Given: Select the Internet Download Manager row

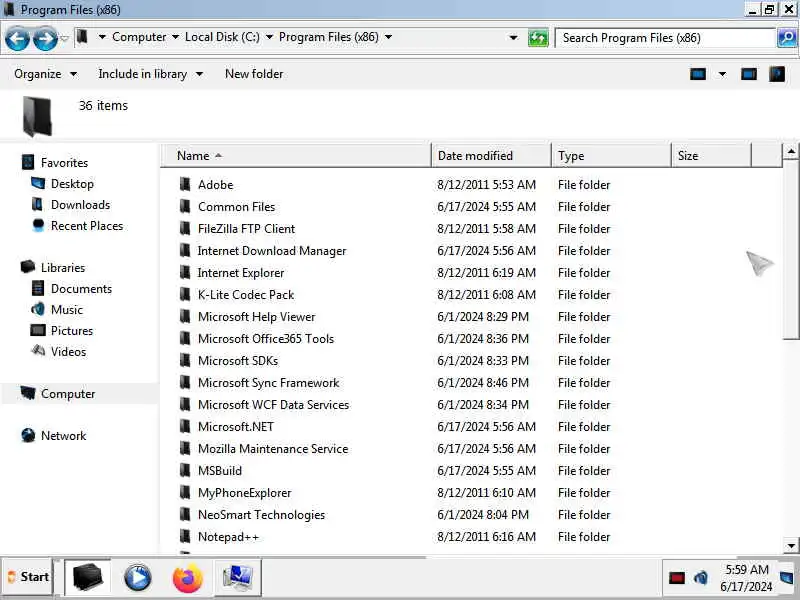Looking at the screenshot, I should 471,251.
